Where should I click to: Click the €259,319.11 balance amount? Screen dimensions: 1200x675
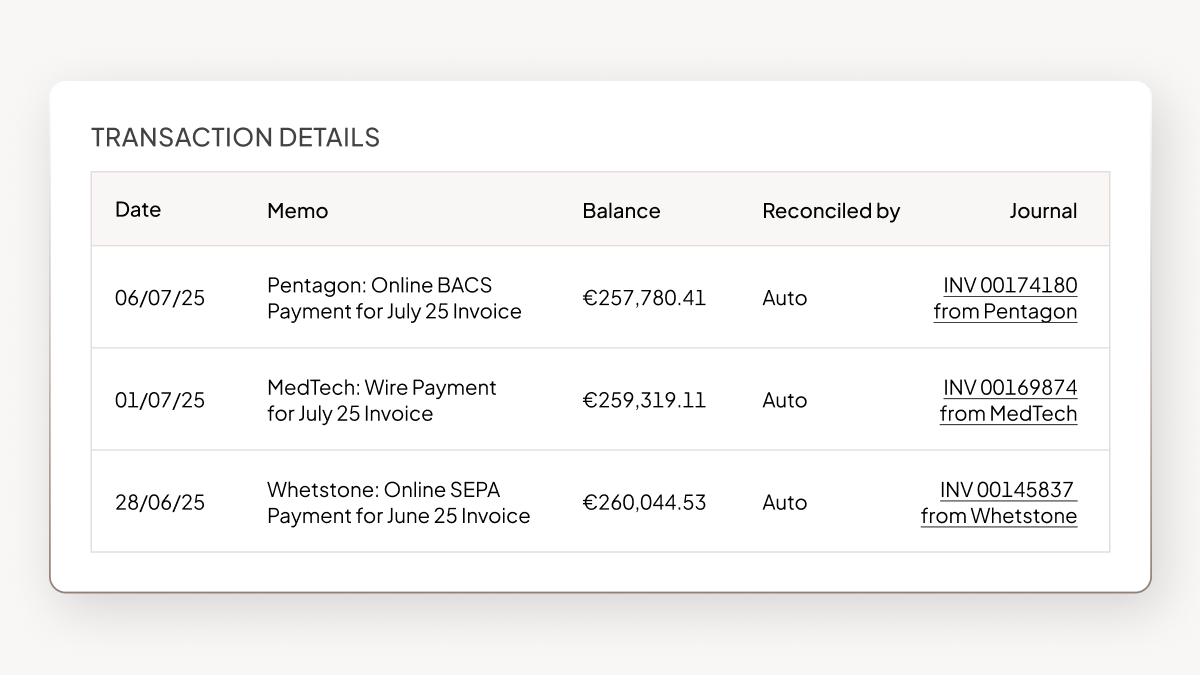(x=644, y=400)
